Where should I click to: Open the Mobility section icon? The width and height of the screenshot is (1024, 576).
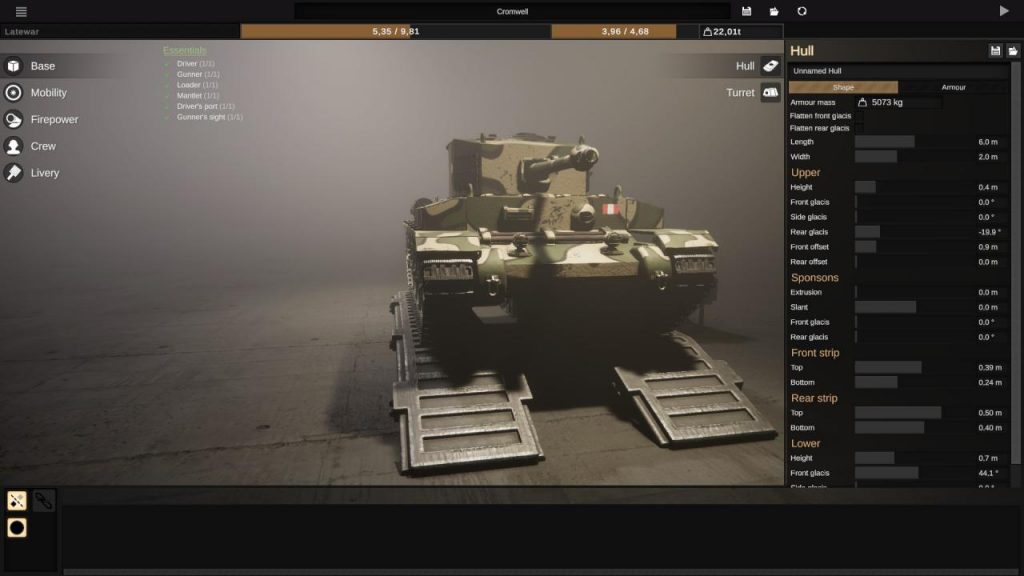coord(12,92)
